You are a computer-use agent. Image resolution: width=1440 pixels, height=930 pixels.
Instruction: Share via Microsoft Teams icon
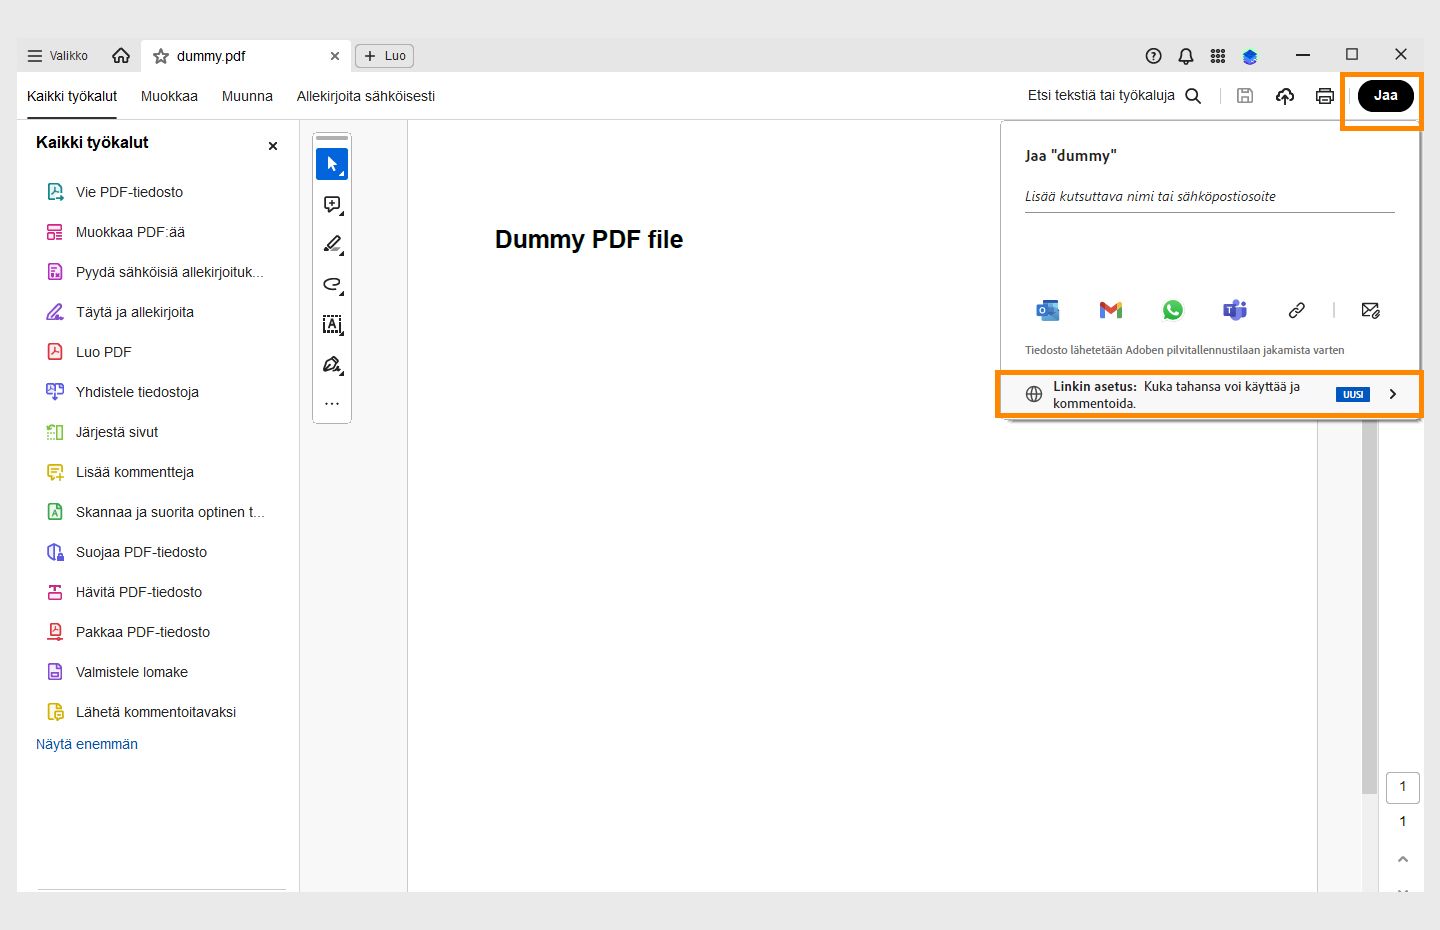(x=1235, y=310)
